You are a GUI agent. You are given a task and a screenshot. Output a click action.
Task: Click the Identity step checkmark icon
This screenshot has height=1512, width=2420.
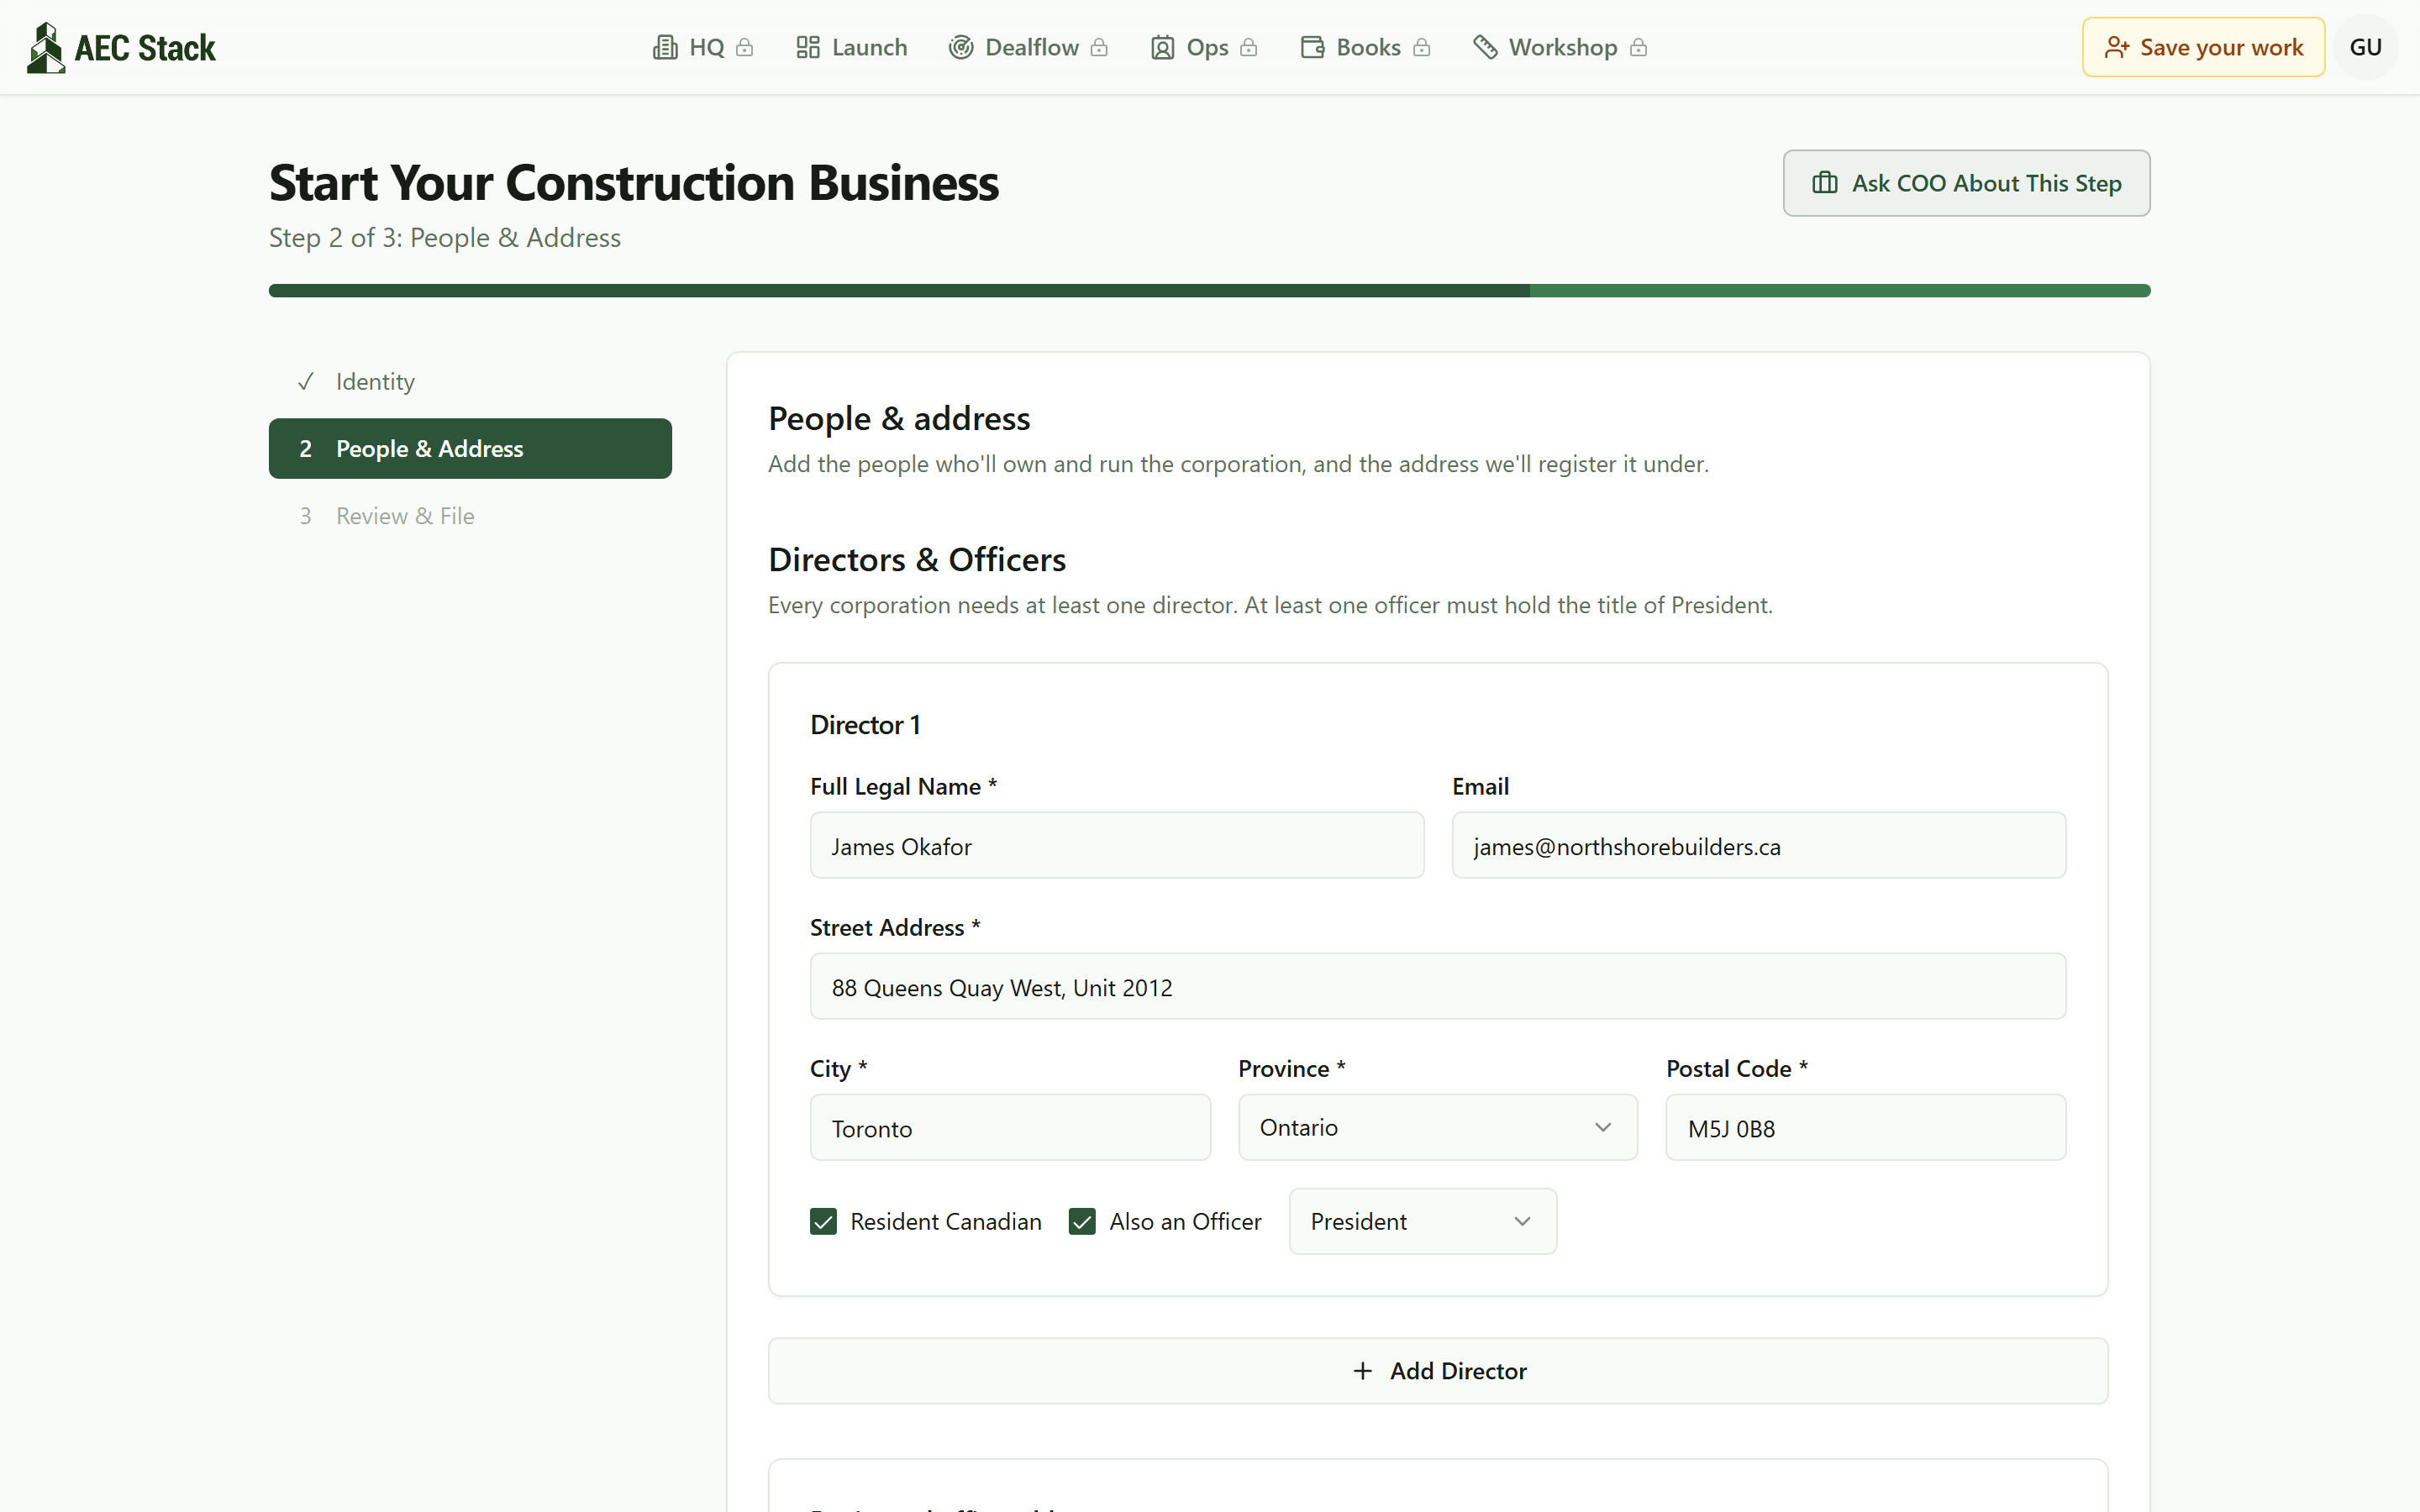tap(306, 381)
